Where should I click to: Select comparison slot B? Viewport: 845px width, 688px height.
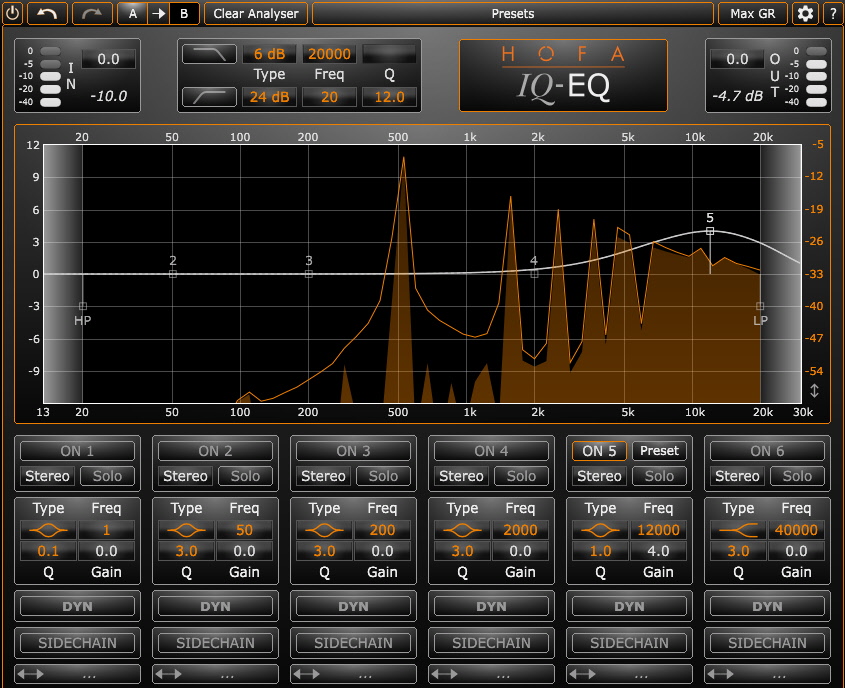click(184, 13)
